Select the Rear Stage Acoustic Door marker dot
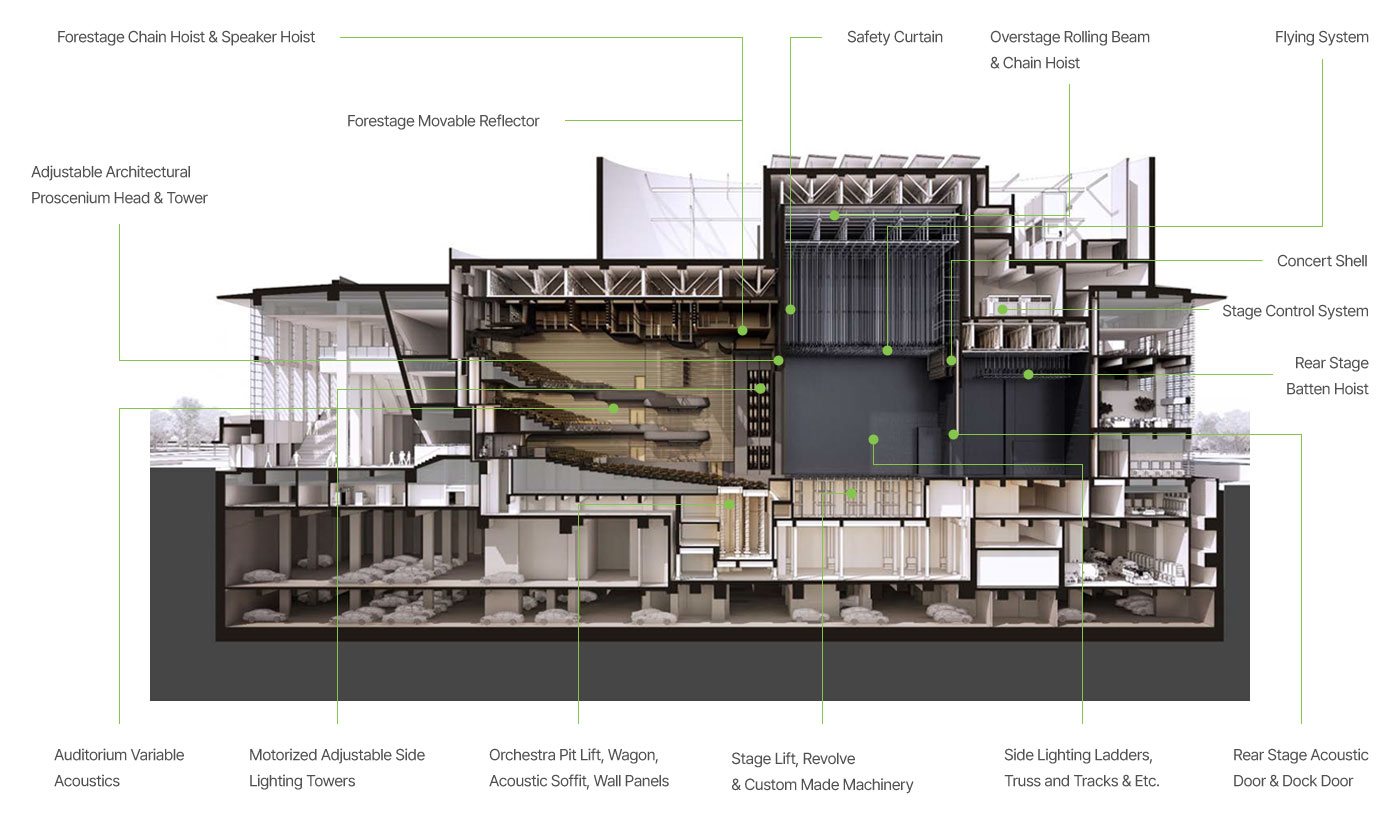This screenshot has width=1399, height=816. [953, 434]
